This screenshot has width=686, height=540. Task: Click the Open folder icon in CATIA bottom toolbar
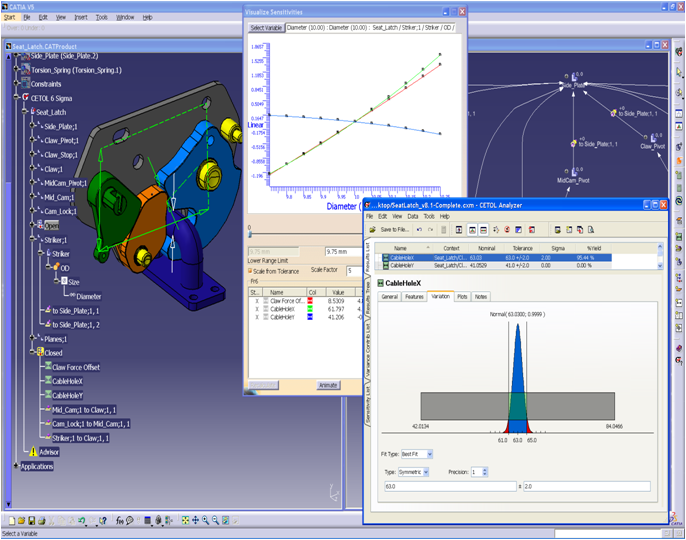[21, 520]
